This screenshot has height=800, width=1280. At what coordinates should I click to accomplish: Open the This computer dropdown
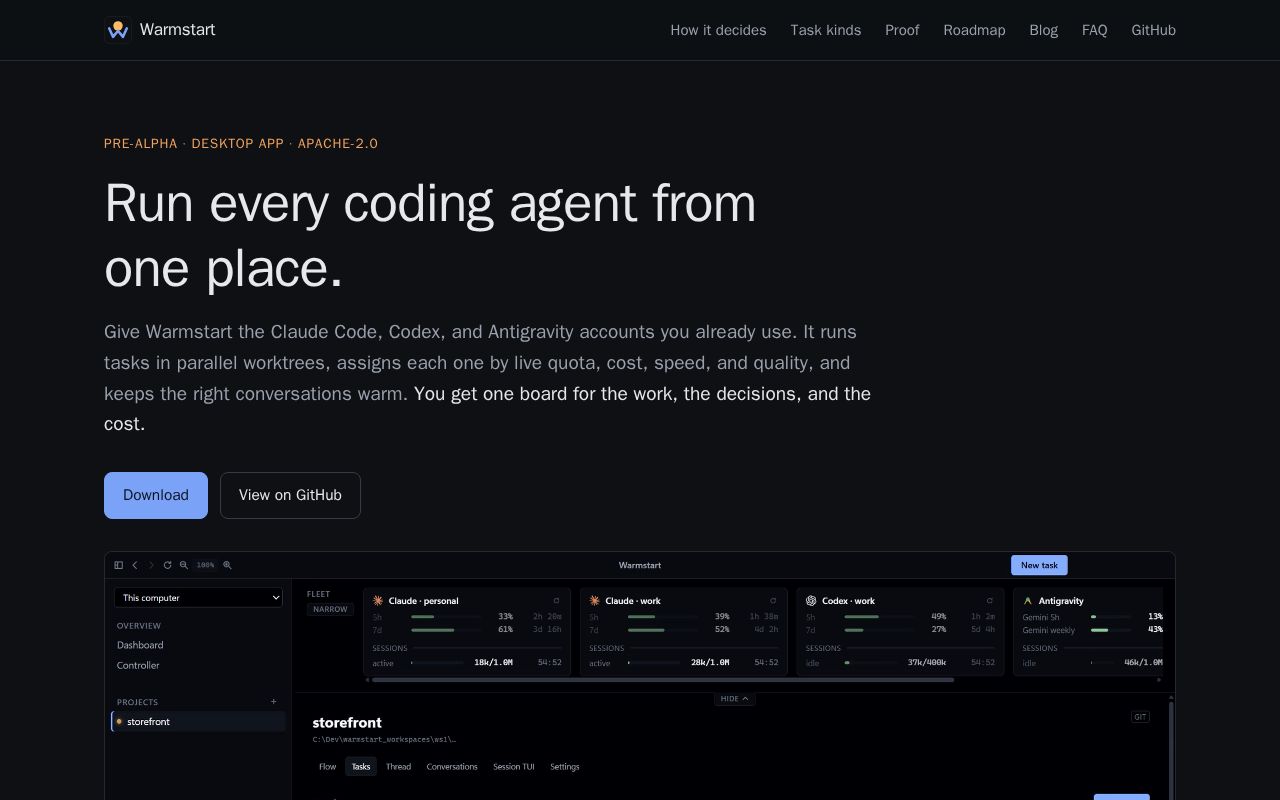click(198, 598)
